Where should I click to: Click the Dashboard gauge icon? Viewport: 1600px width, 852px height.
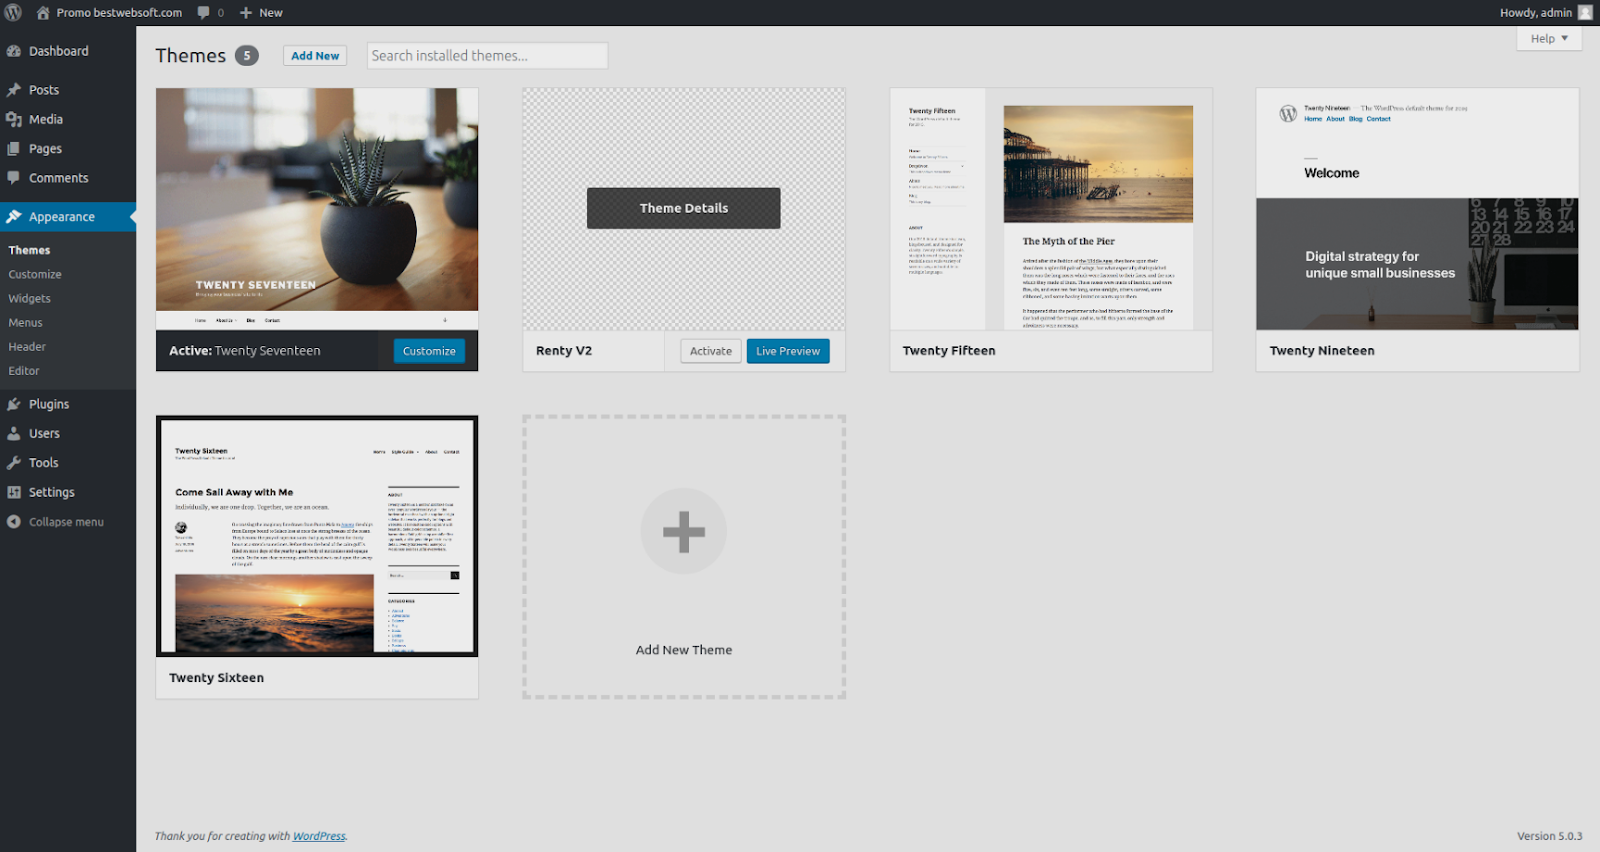tap(14, 51)
